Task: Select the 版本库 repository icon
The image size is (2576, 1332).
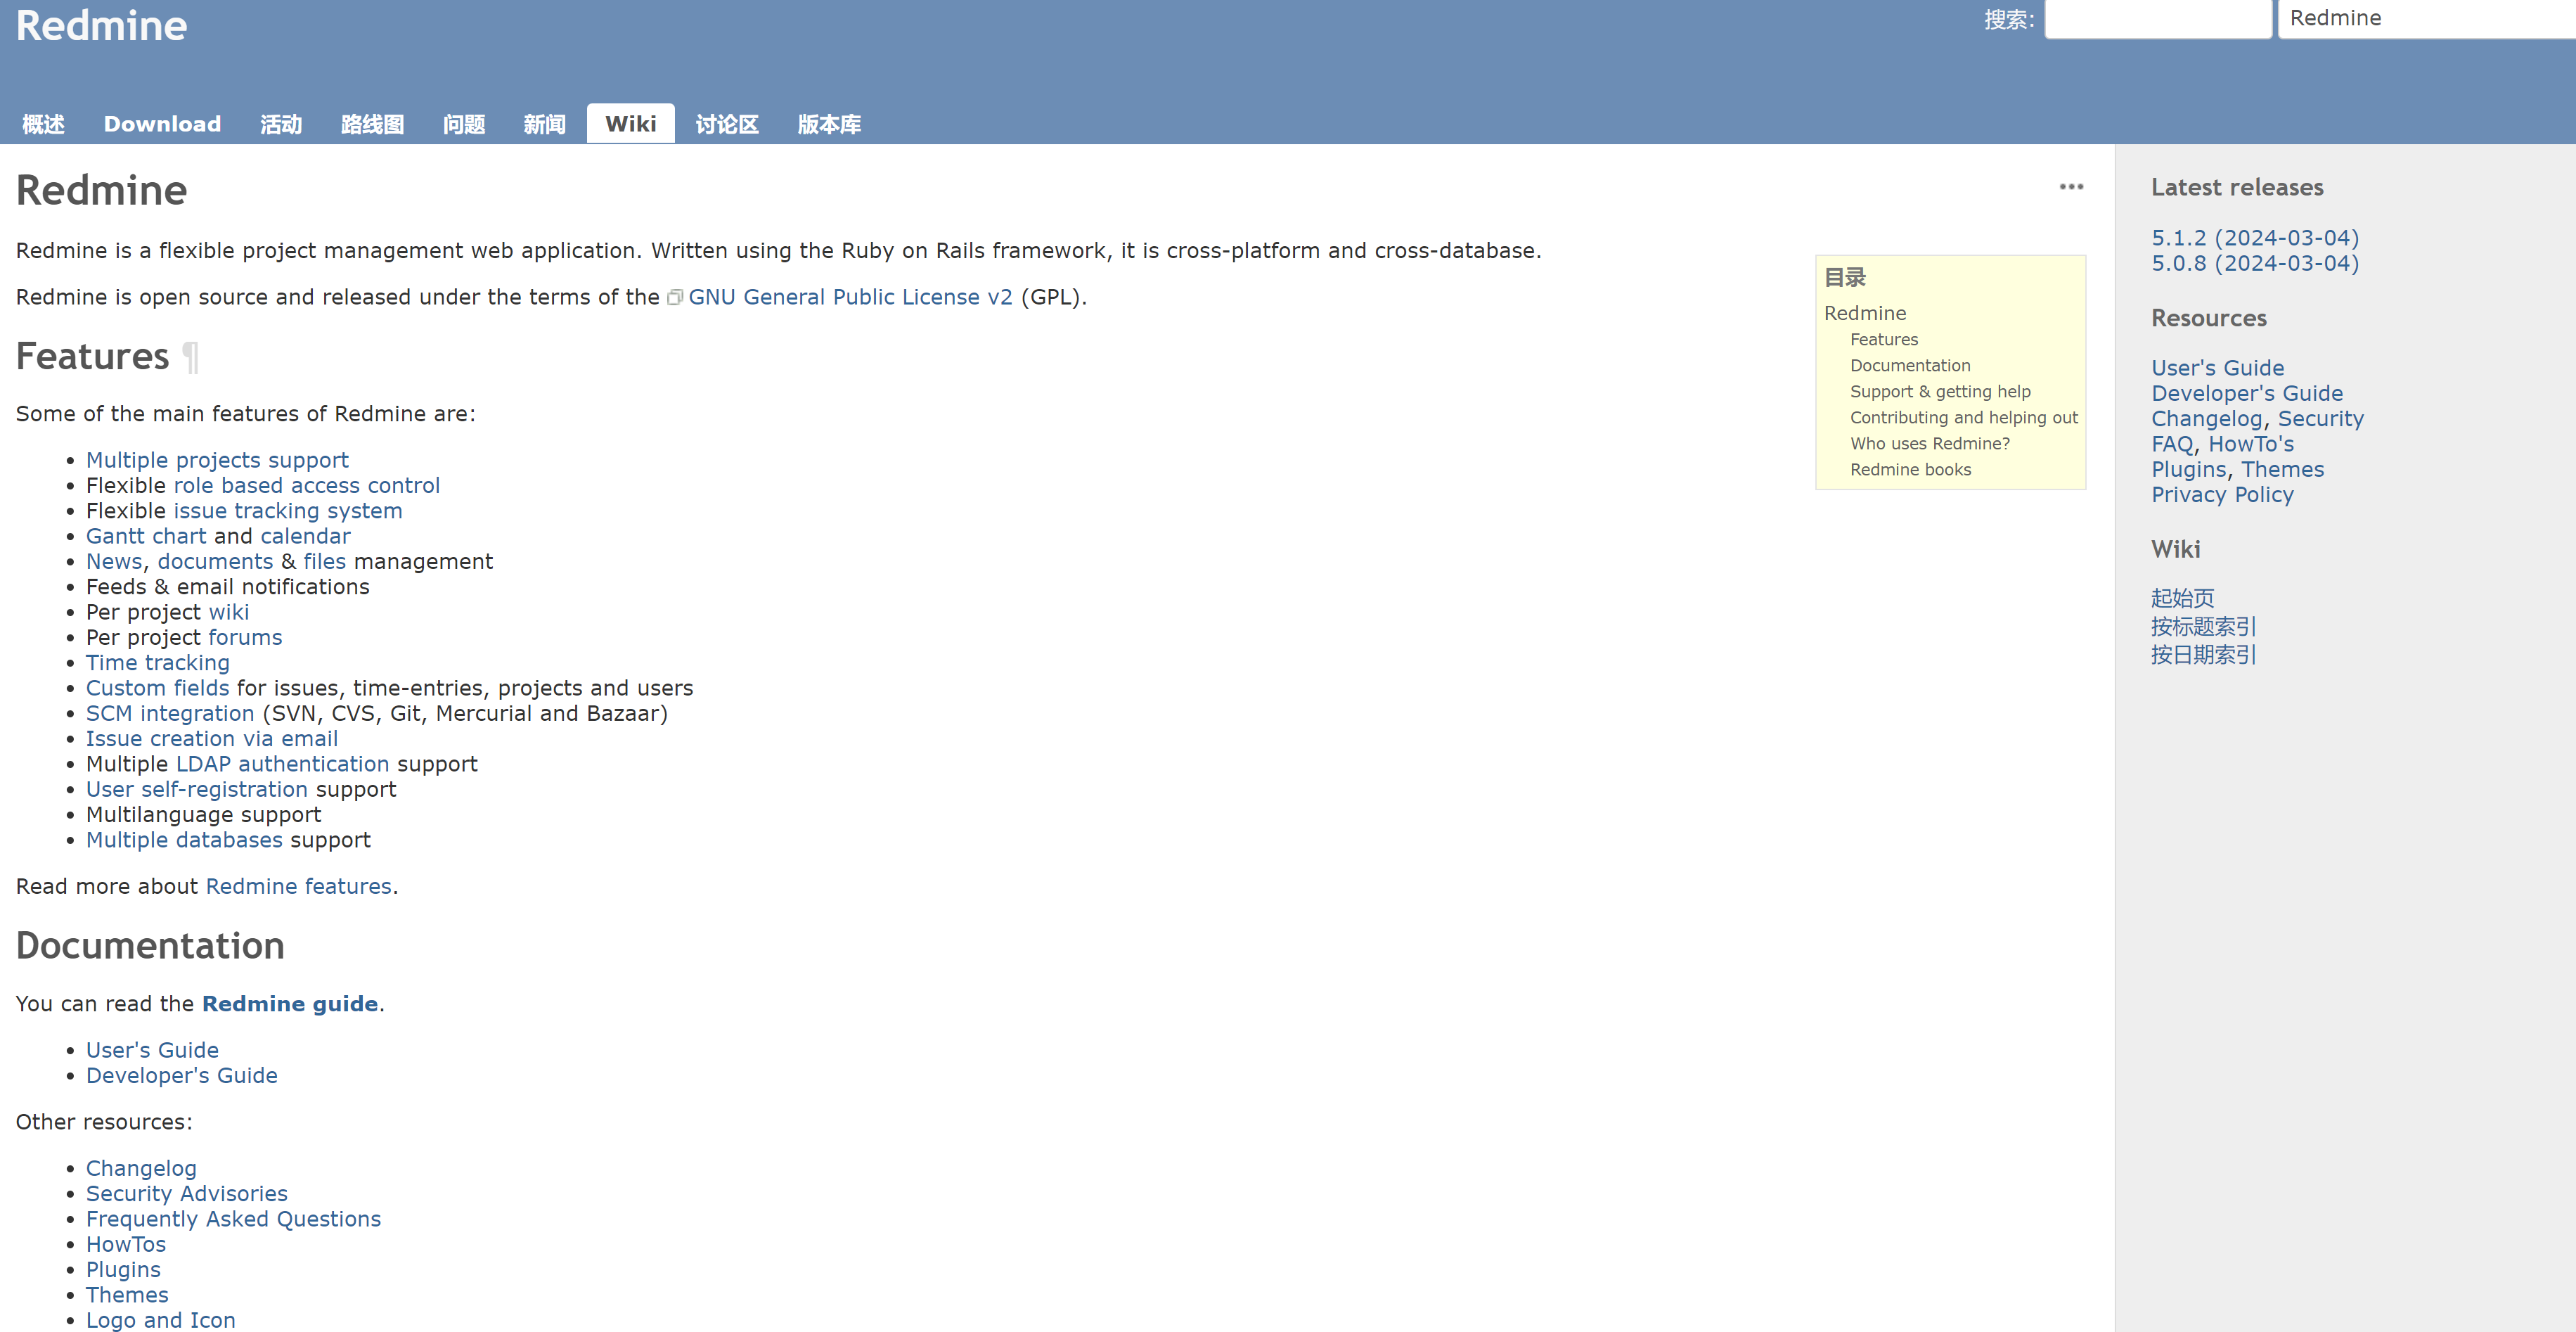Action: pyautogui.click(x=830, y=122)
